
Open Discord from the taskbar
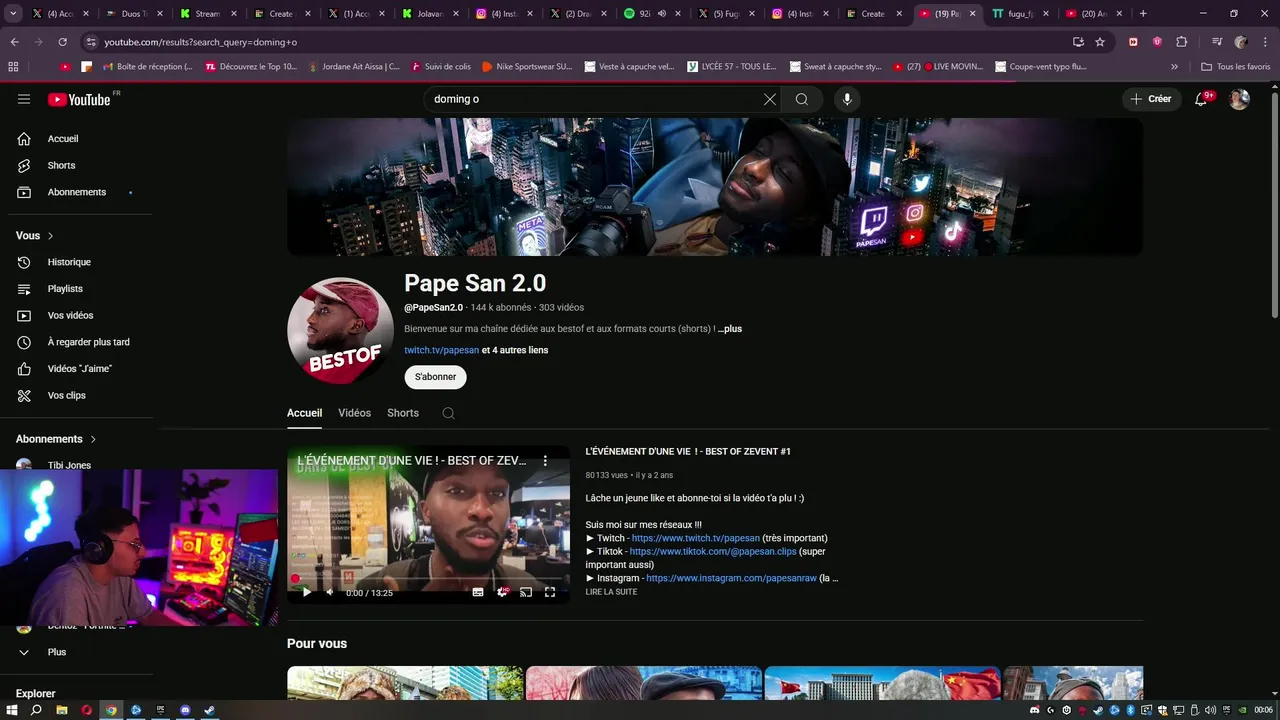pyautogui.click(x=185, y=710)
